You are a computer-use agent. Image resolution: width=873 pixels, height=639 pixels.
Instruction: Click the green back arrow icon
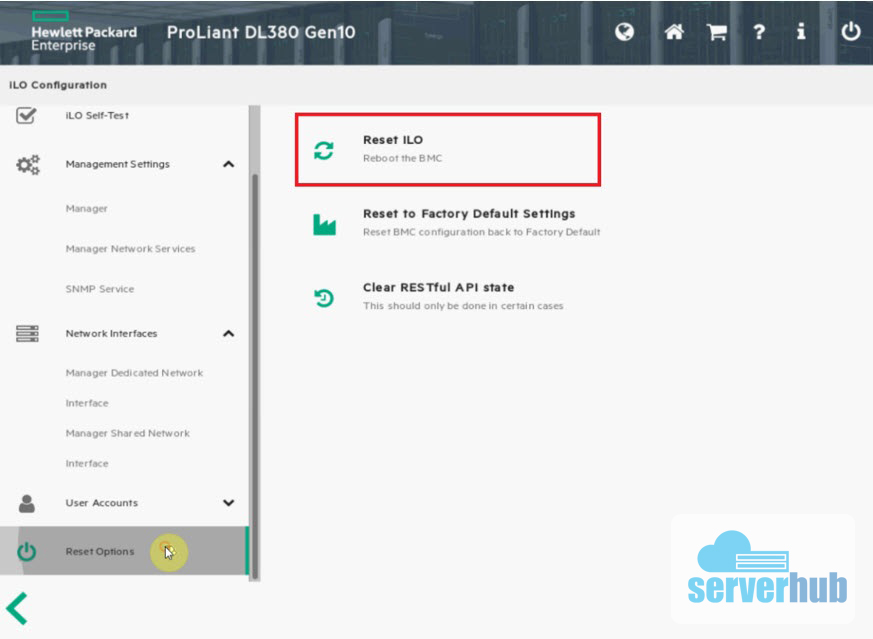(17, 608)
